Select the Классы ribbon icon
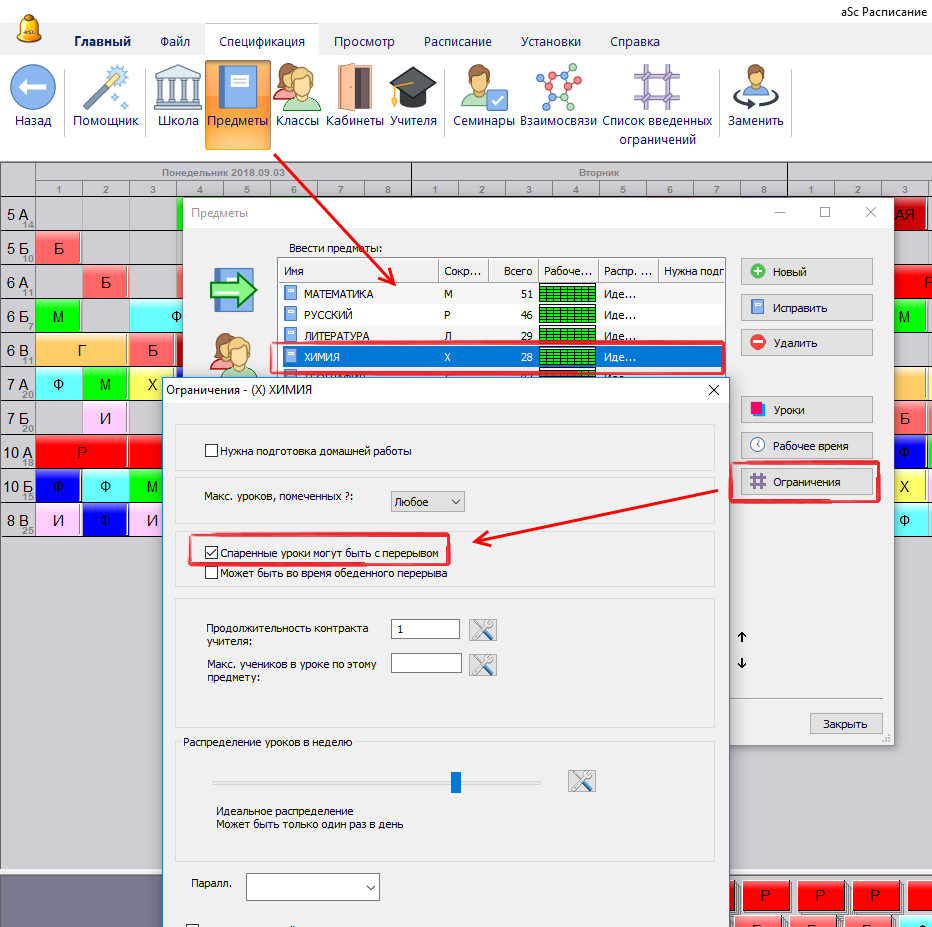 pyautogui.click(x=297, y=89)
